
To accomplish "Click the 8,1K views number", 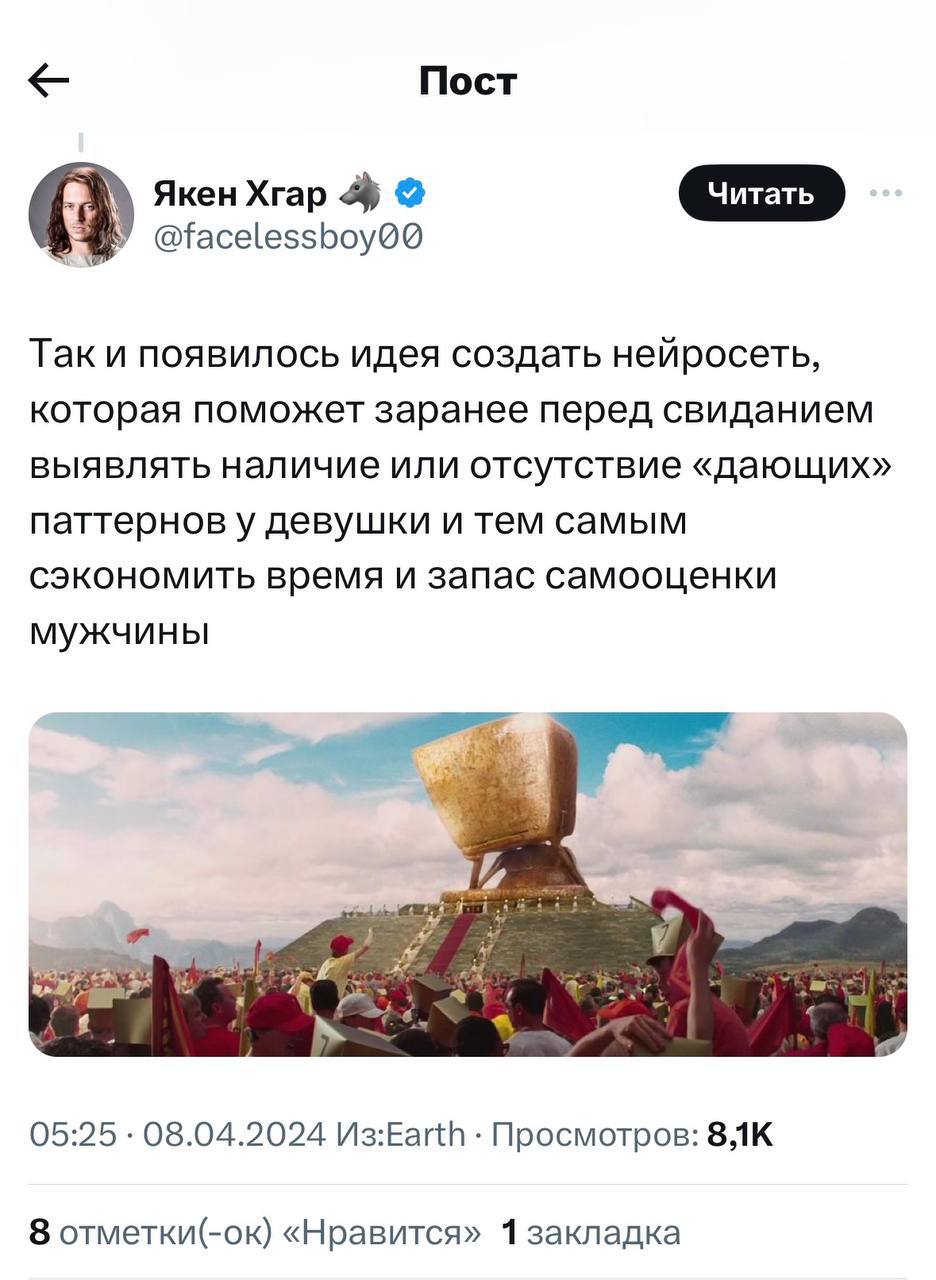I will coord(740,1134).
